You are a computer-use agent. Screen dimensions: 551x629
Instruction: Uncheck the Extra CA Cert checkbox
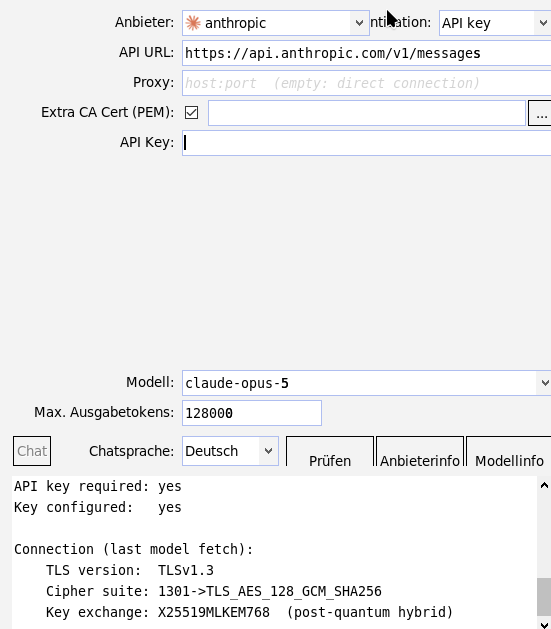click(x=192, y=113)
